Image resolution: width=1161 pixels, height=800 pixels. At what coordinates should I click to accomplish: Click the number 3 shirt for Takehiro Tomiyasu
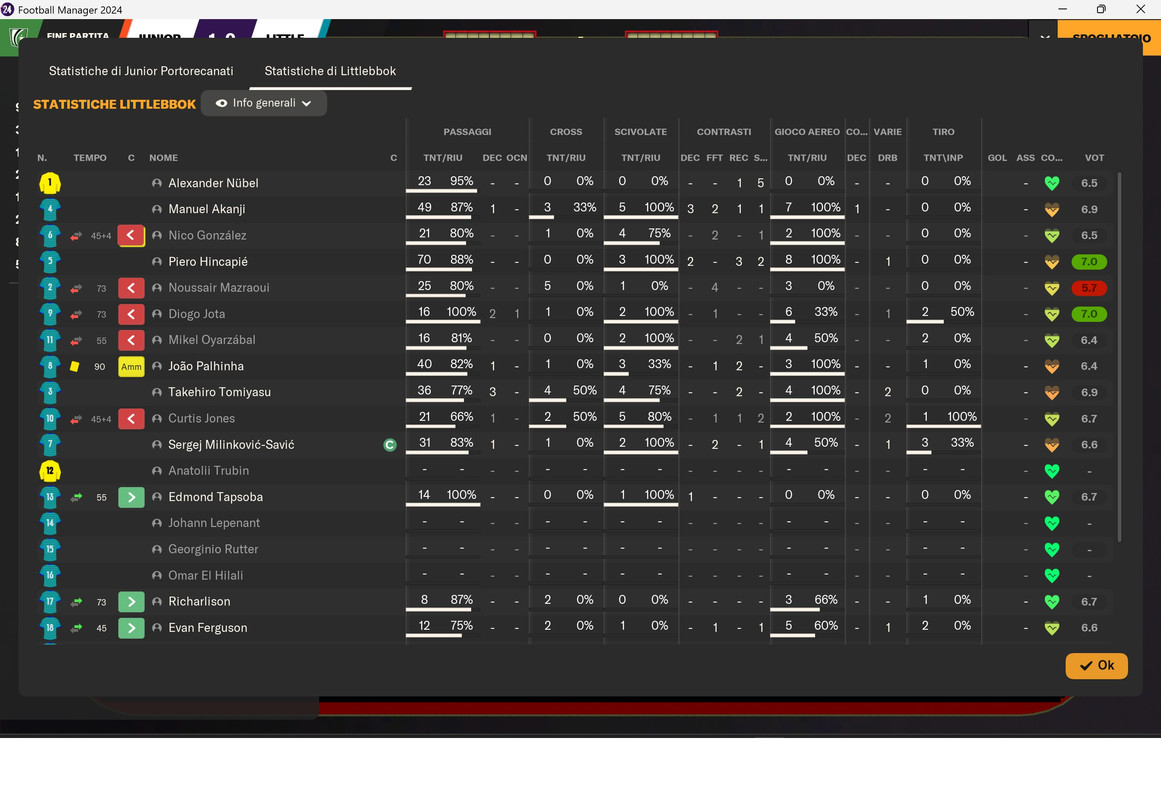click(x=50, y=392)
